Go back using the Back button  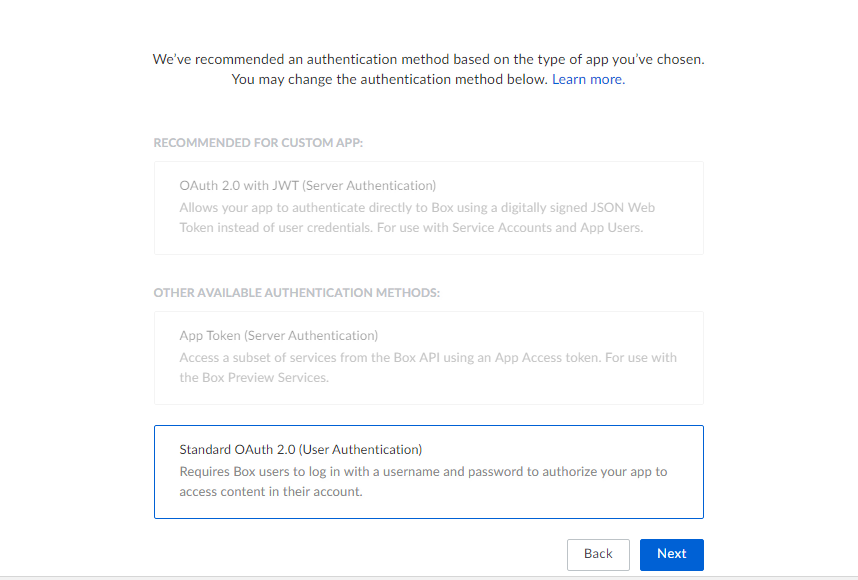598,554
